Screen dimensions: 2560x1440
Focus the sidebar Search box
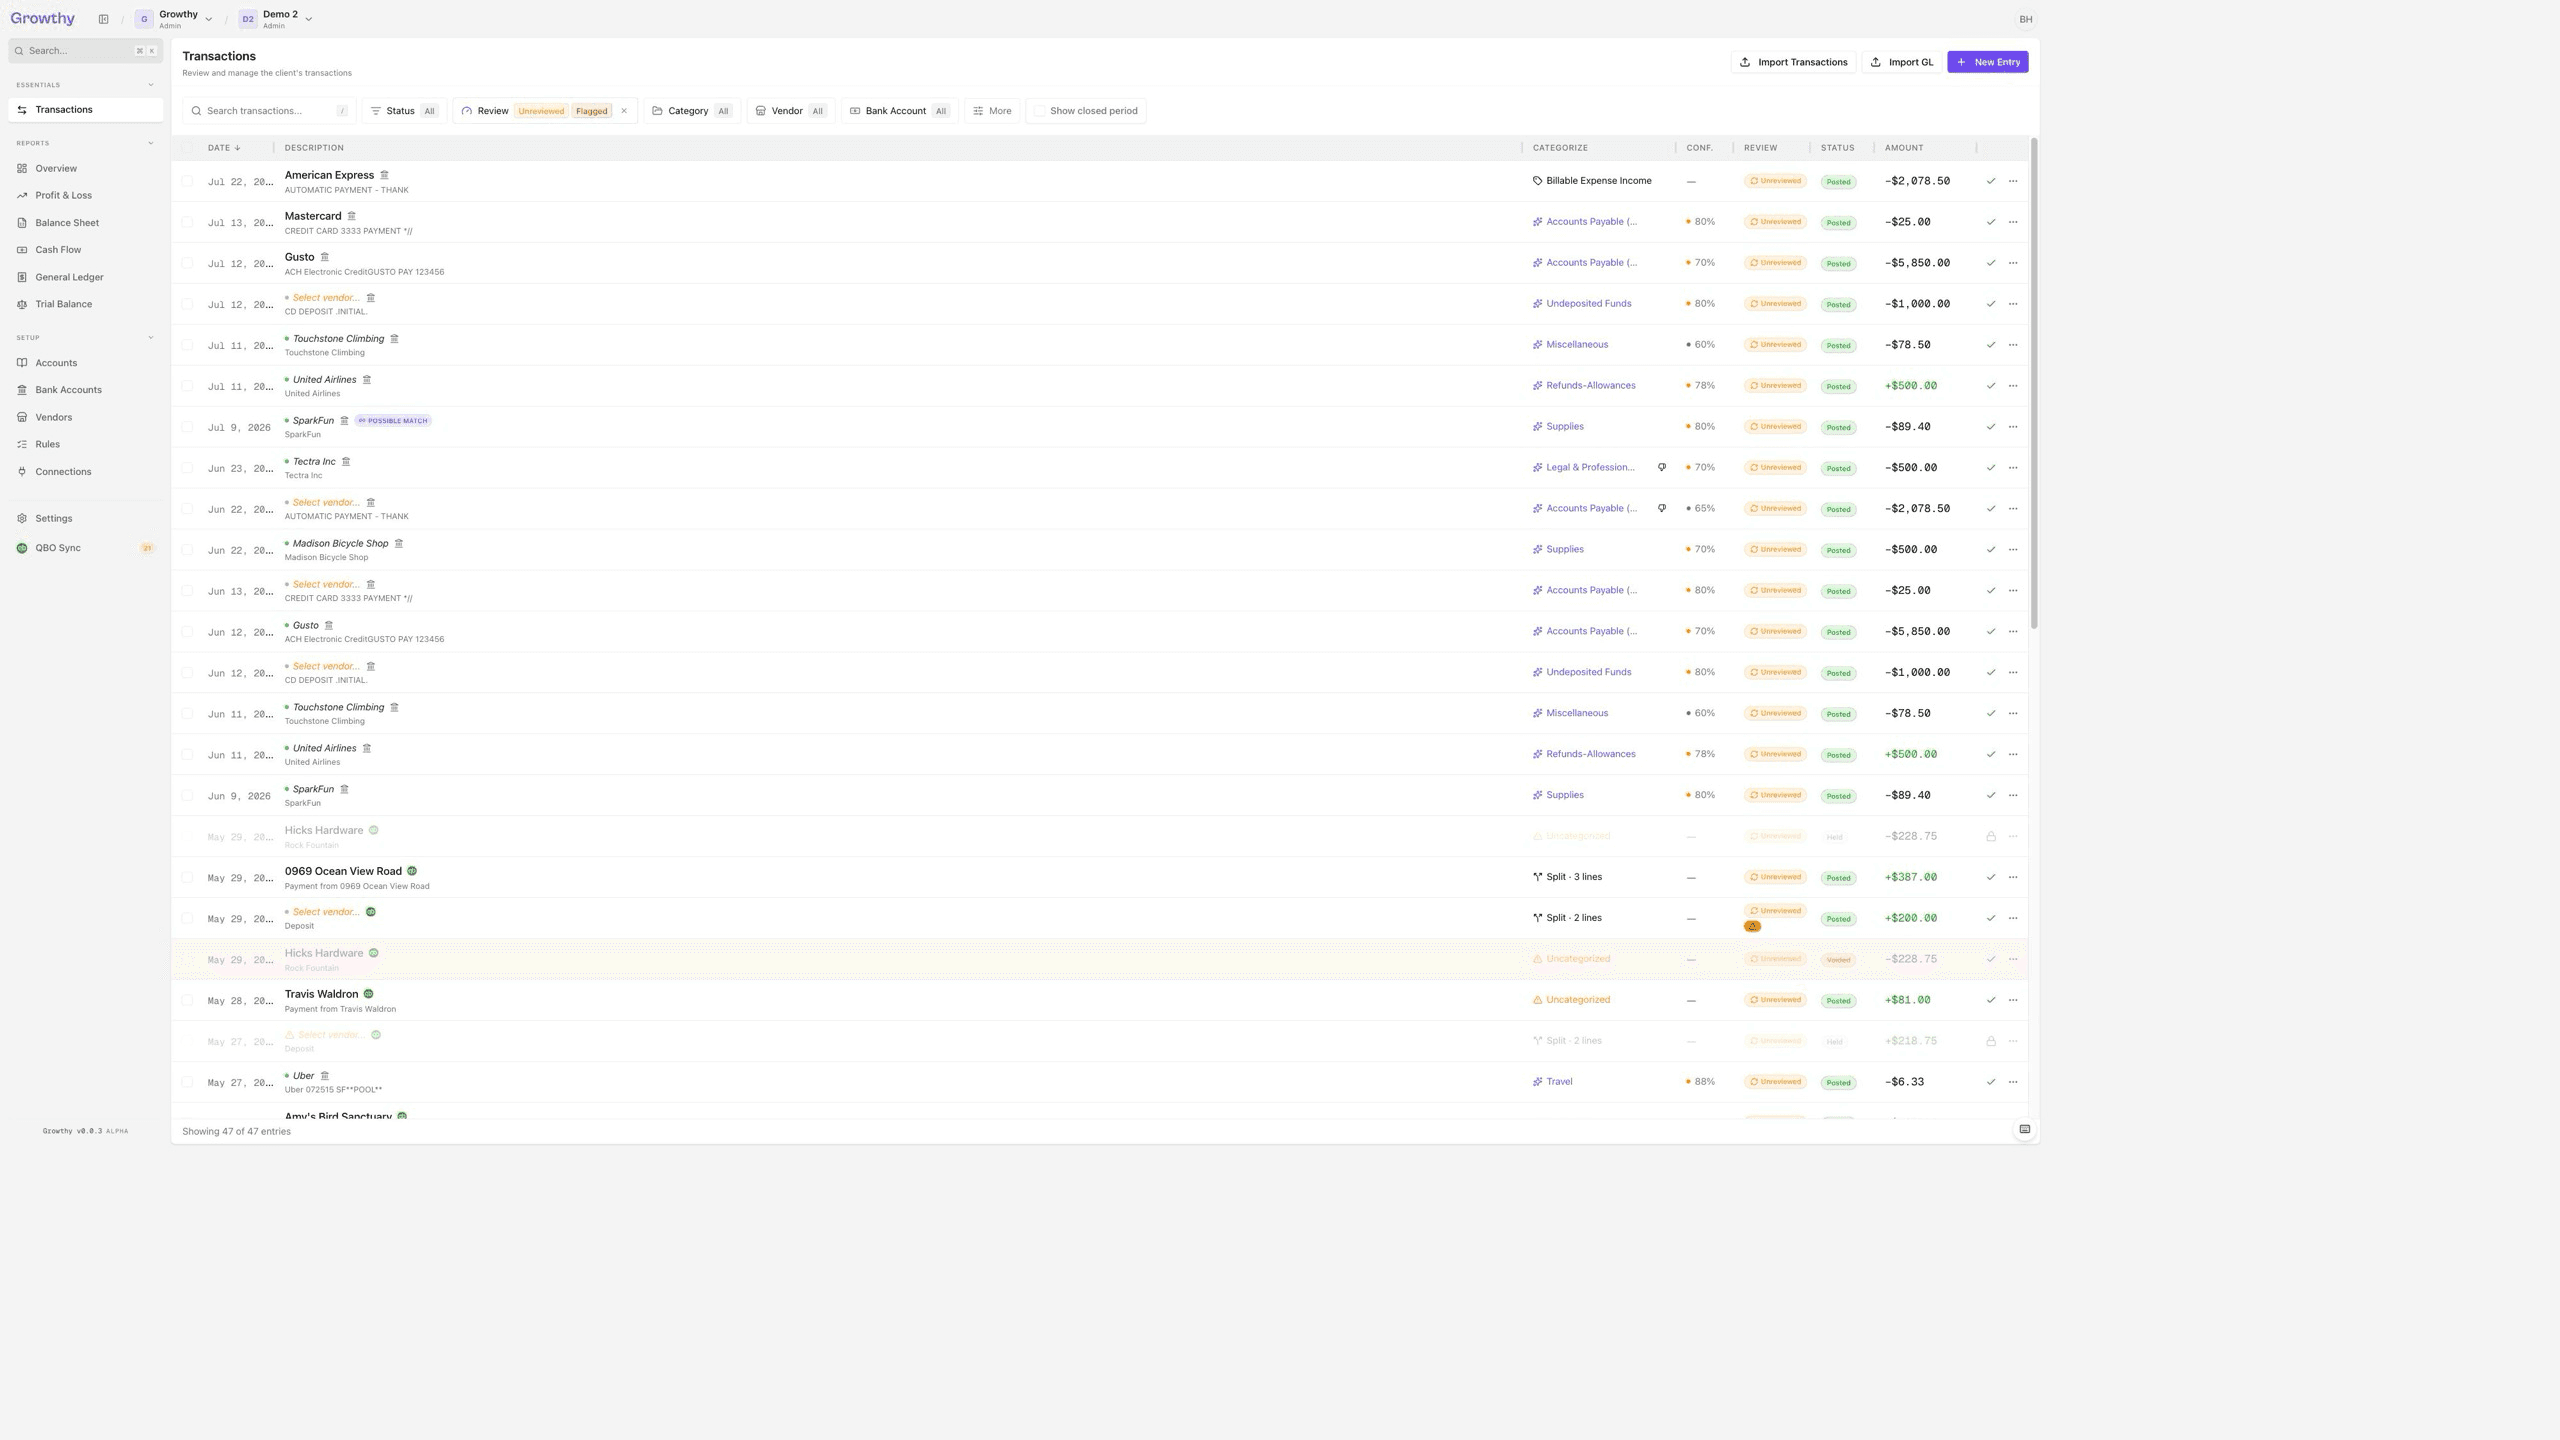click(x=85, y=51)
